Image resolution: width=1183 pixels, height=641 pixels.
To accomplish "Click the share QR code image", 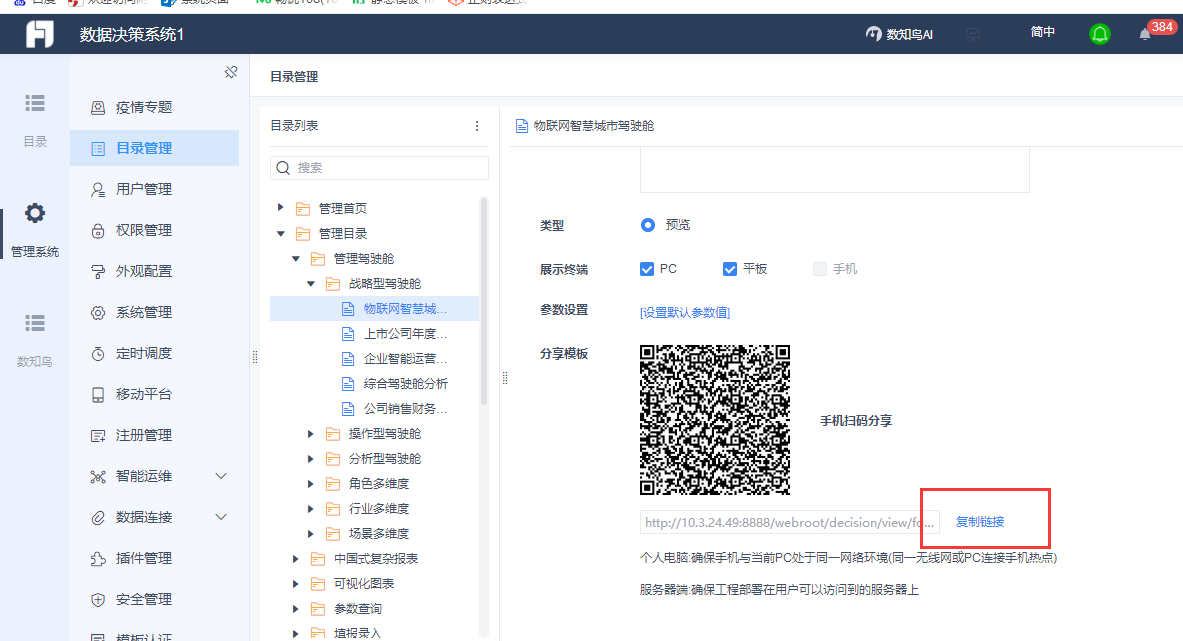I will click(714, 420).
